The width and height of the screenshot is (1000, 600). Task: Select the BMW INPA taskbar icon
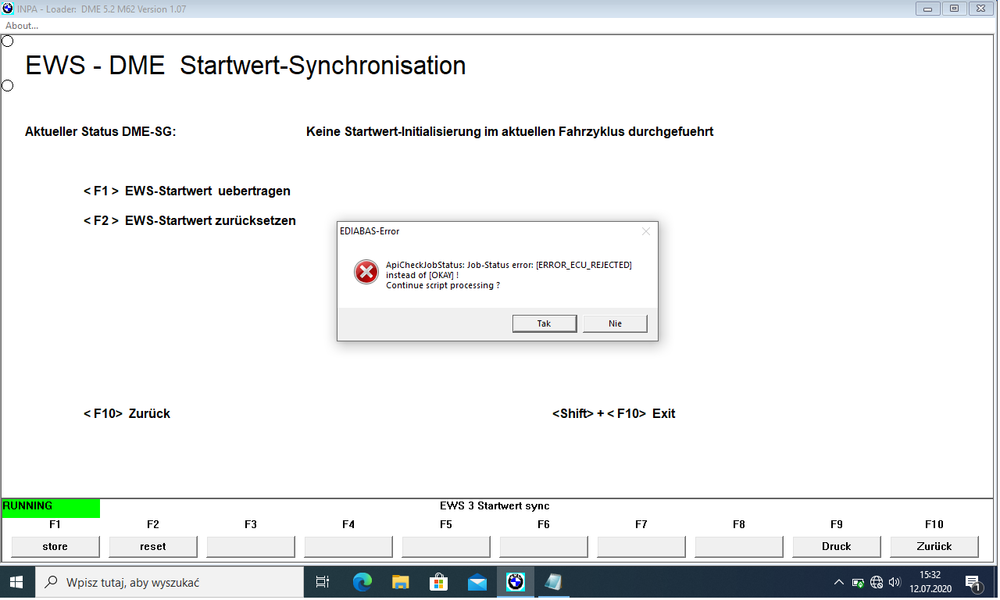coord(515,582)
